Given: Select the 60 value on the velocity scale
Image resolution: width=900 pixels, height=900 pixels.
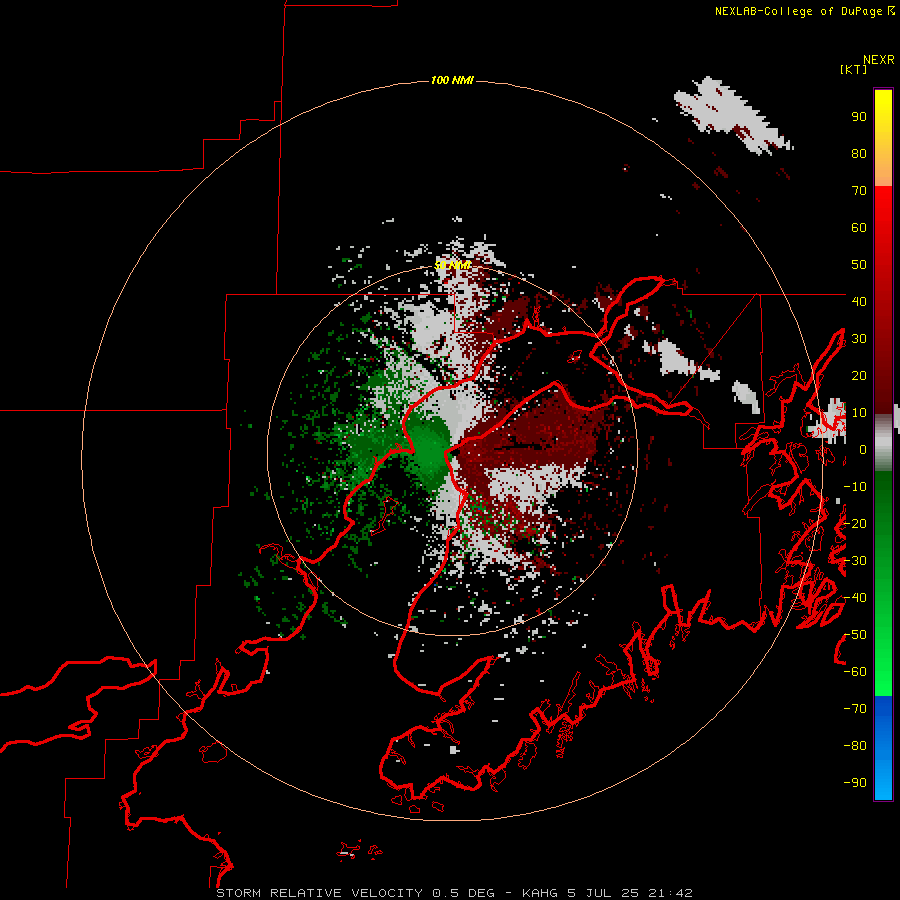Looking at the screenshot, I should click(x=859, y=228).
